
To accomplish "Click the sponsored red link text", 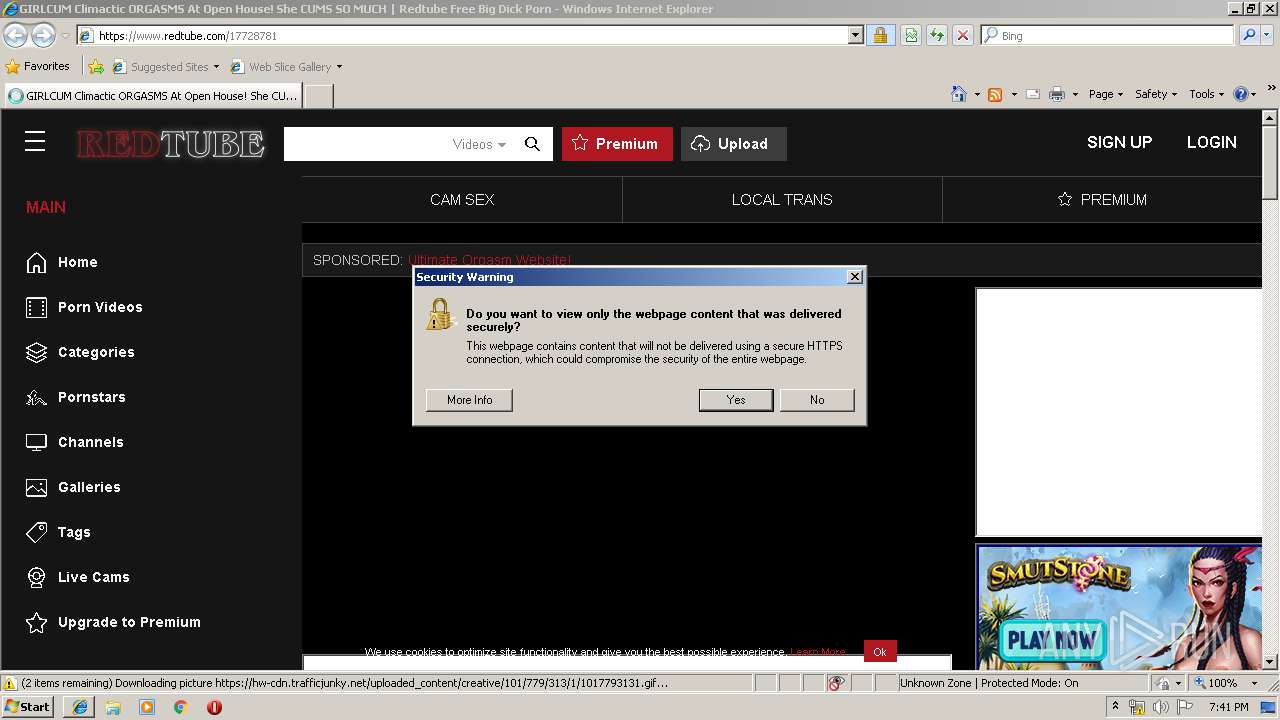I will pos(489,260).
